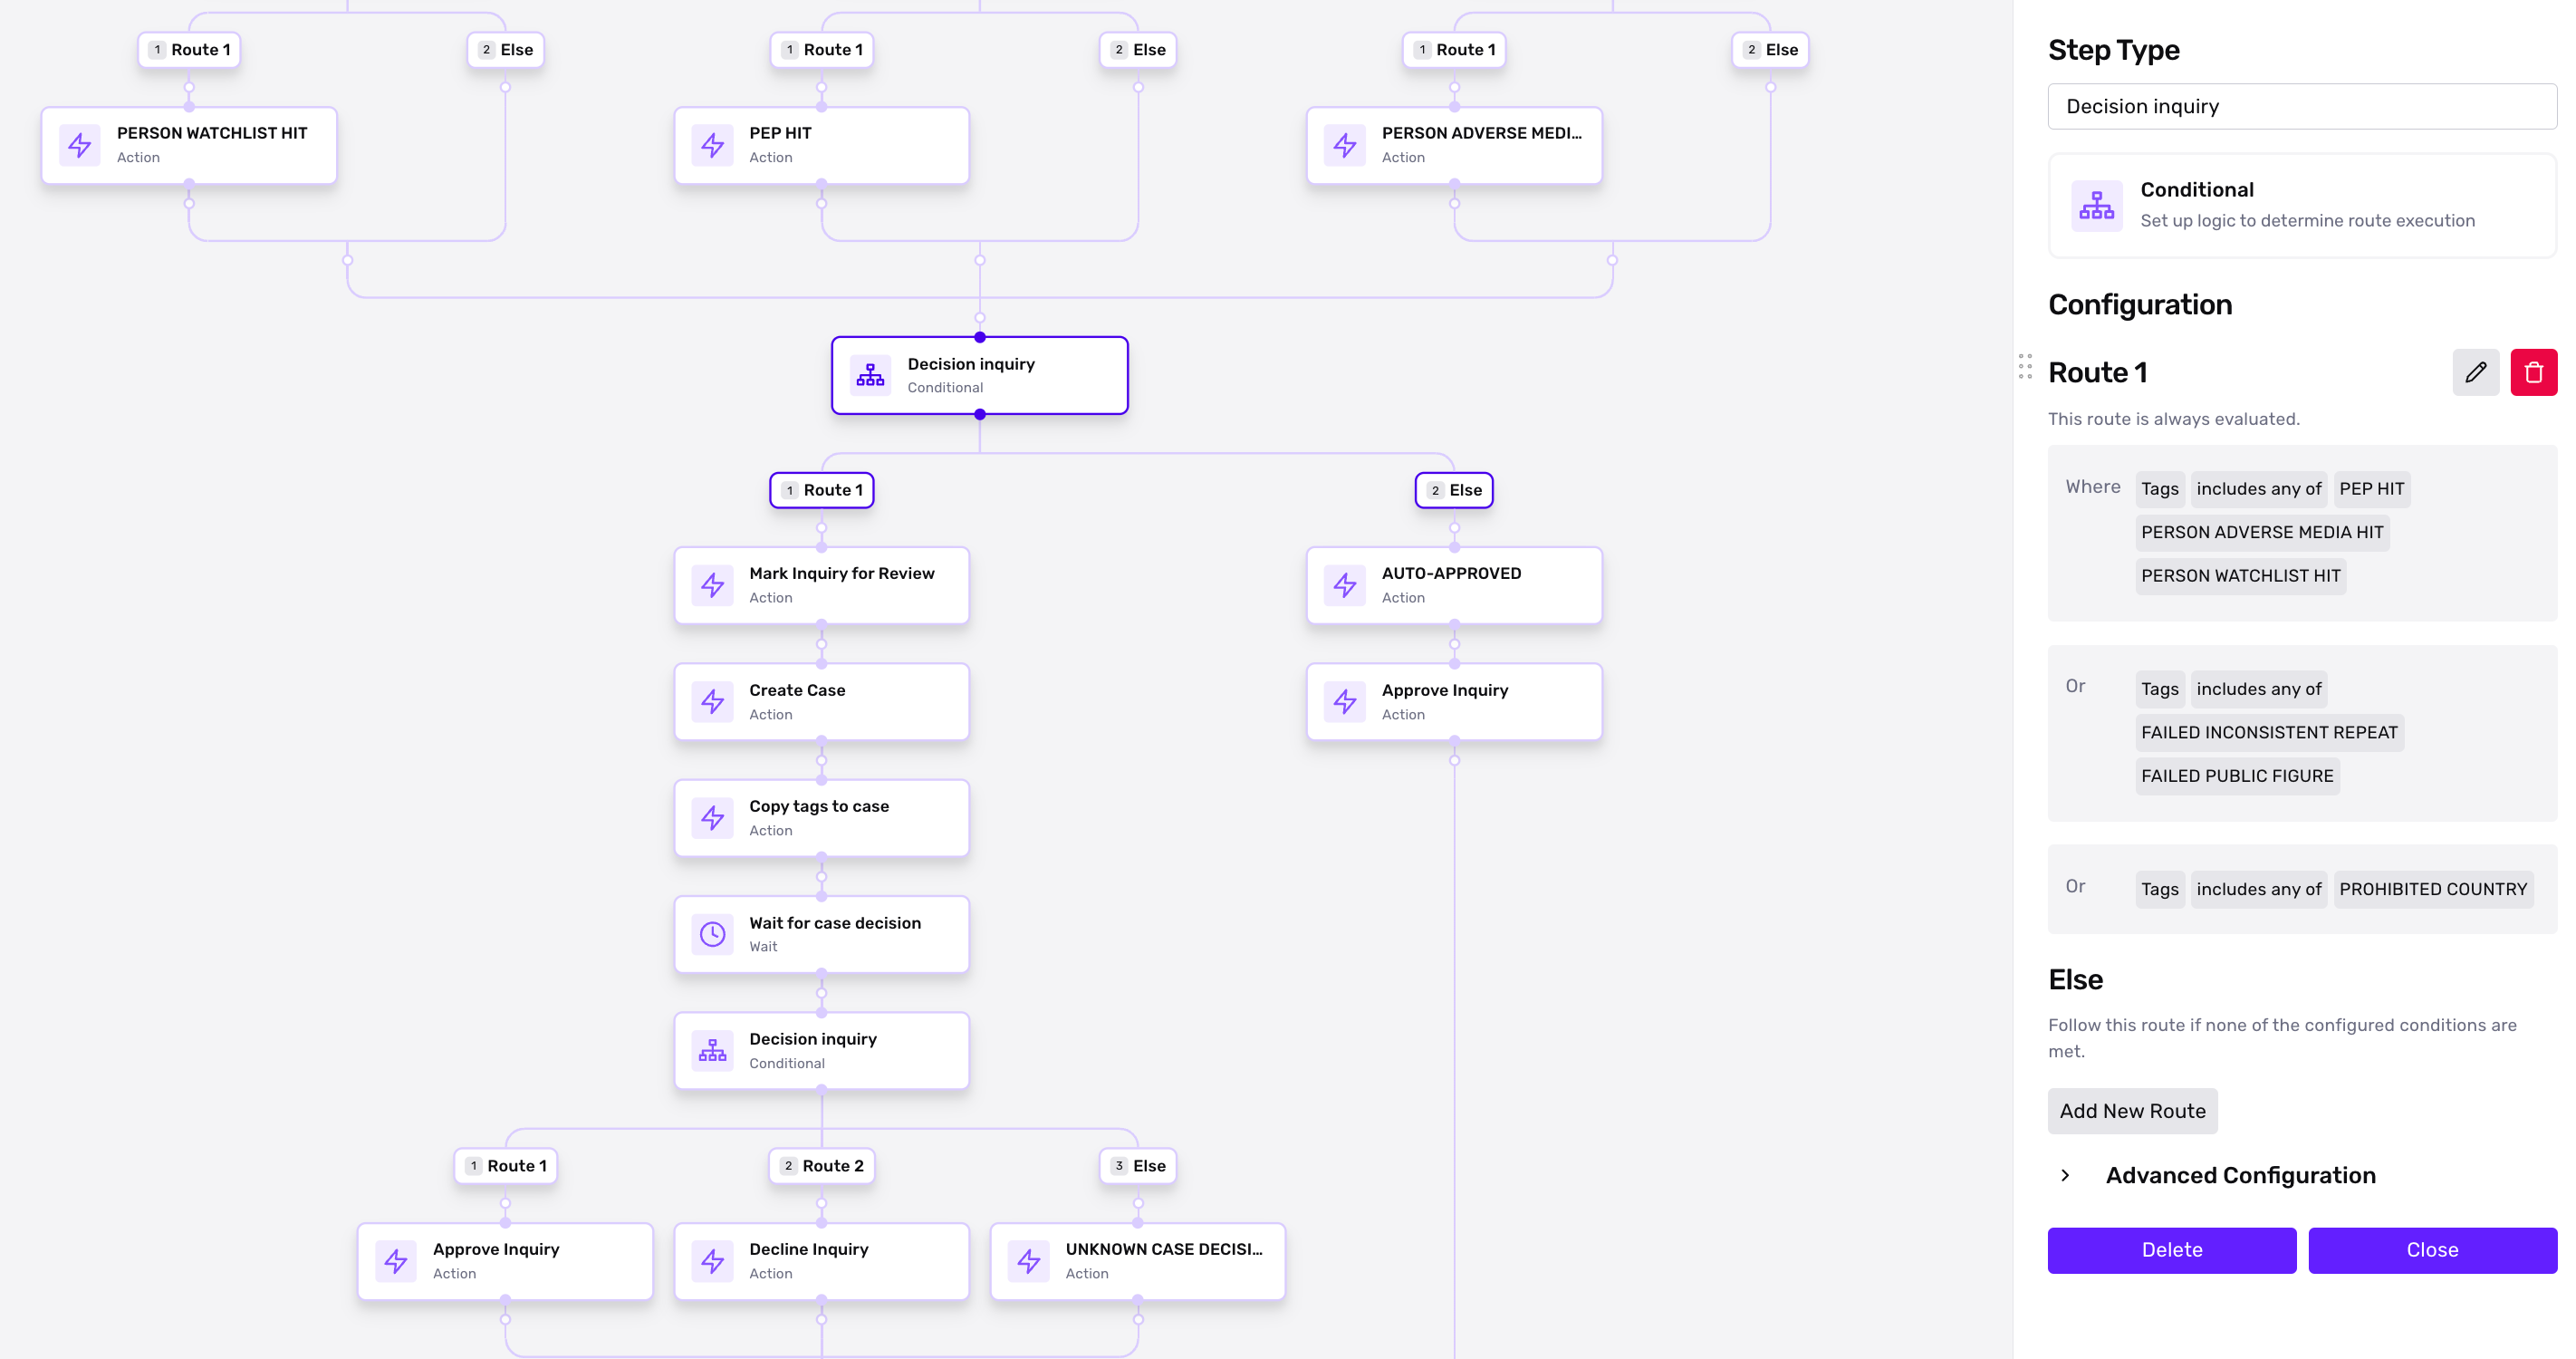Select the highlighted Else branch label
This screenshot has width=2576, height=1359.
pyautogui.click(x=1454, y=490)
